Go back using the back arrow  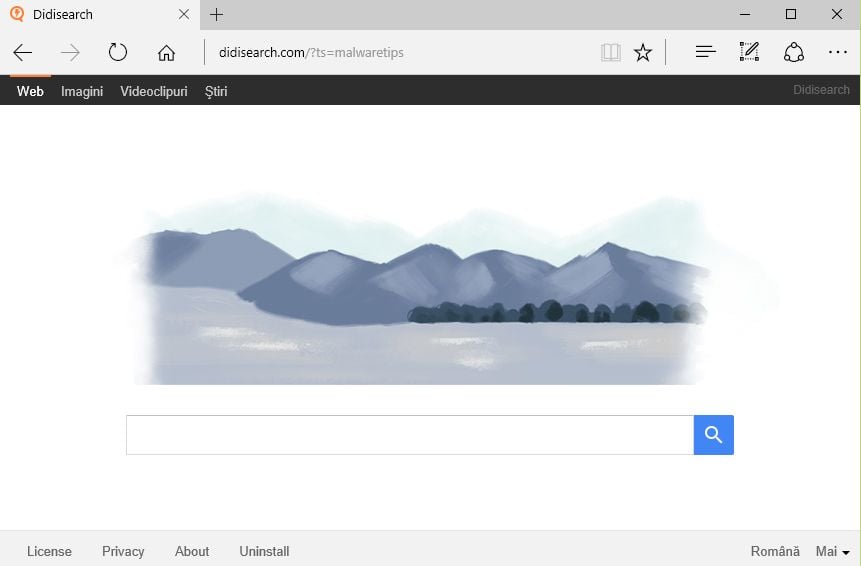click(23, 53)
